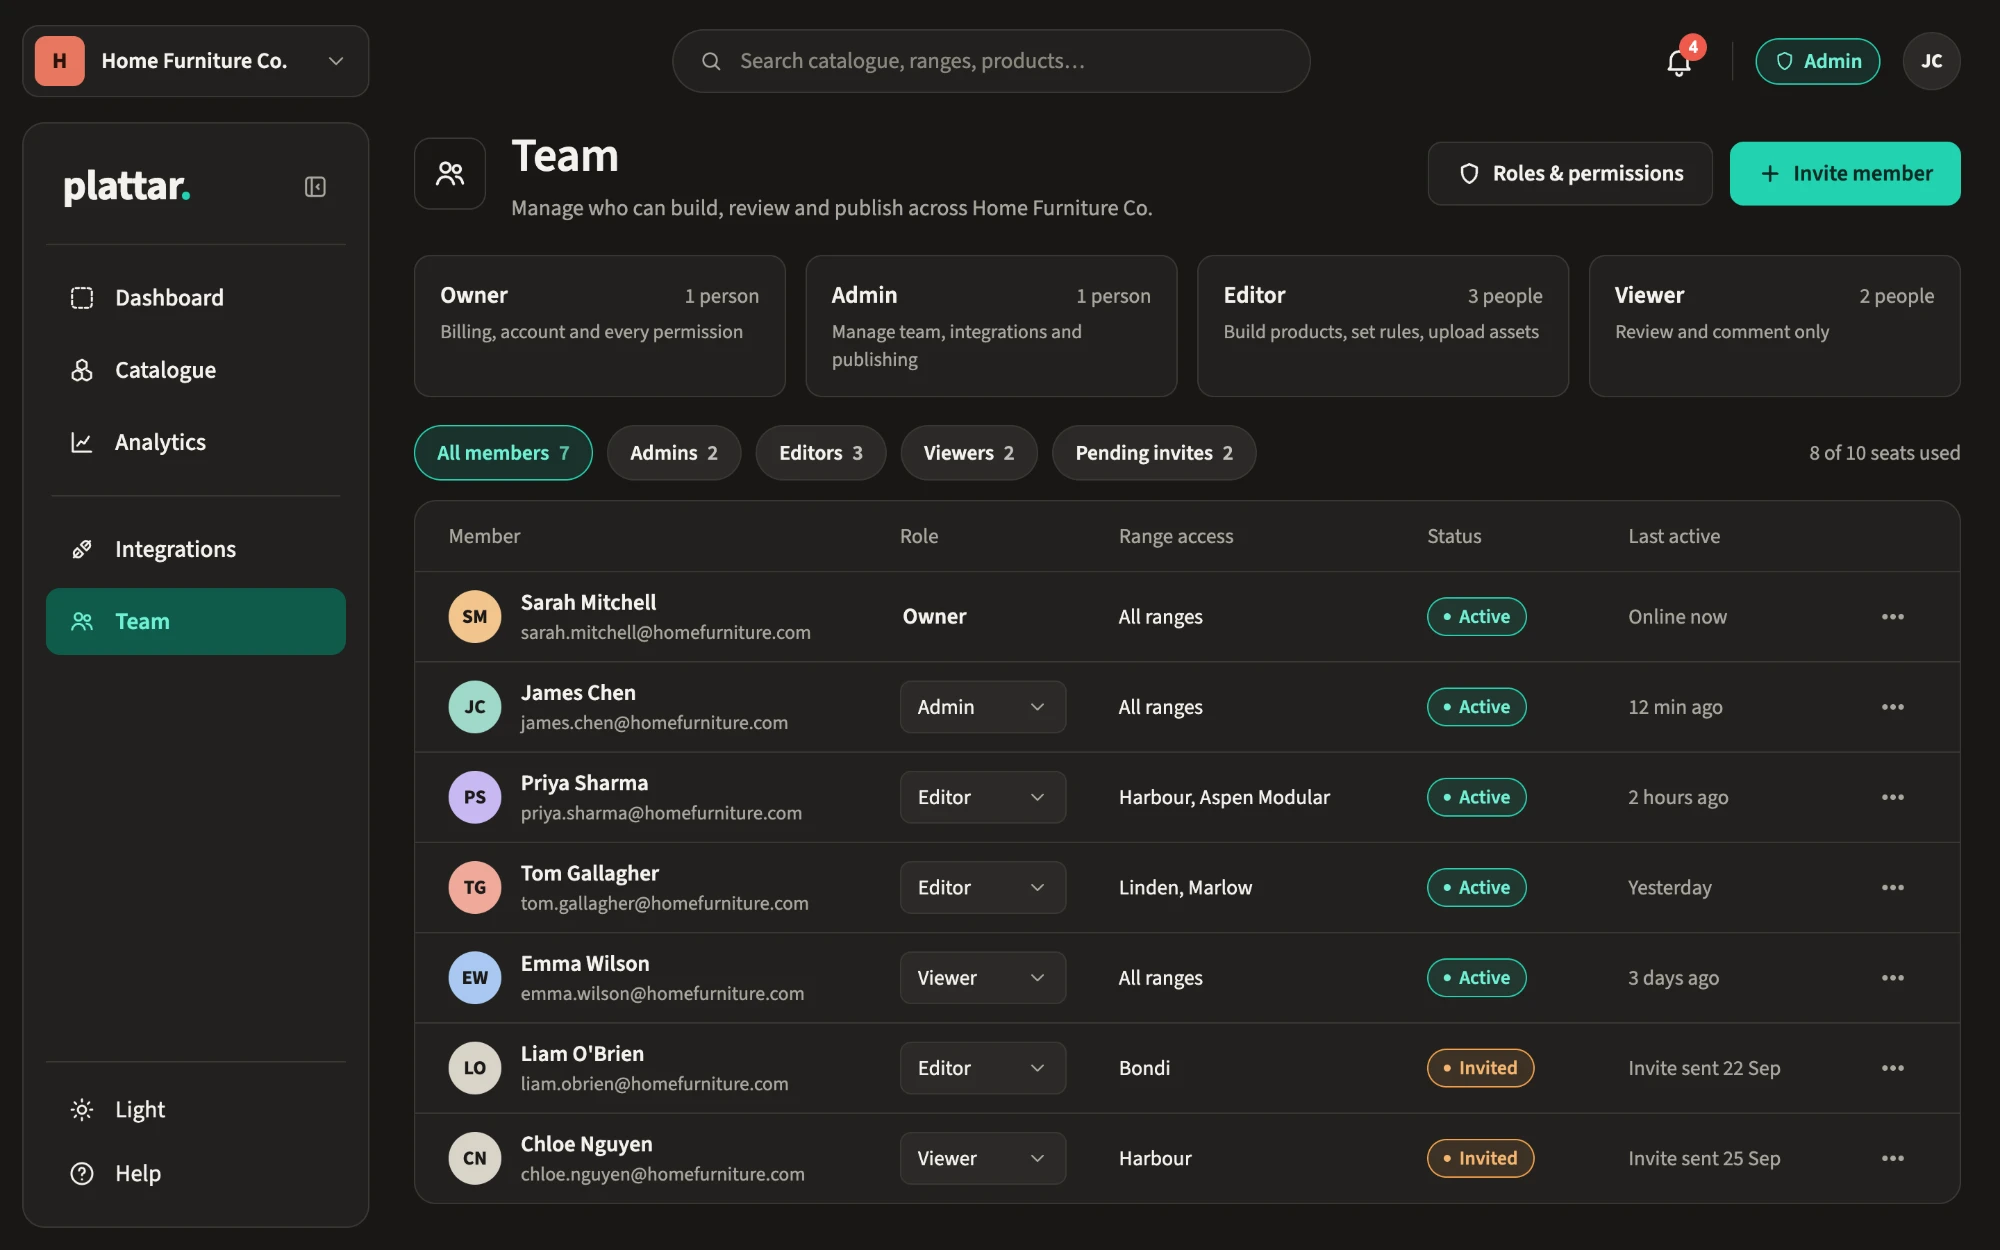This screenshot has height=1250, width=2000.
Task: Open Roles & permissions
Action: click(x=1570, y=174)
